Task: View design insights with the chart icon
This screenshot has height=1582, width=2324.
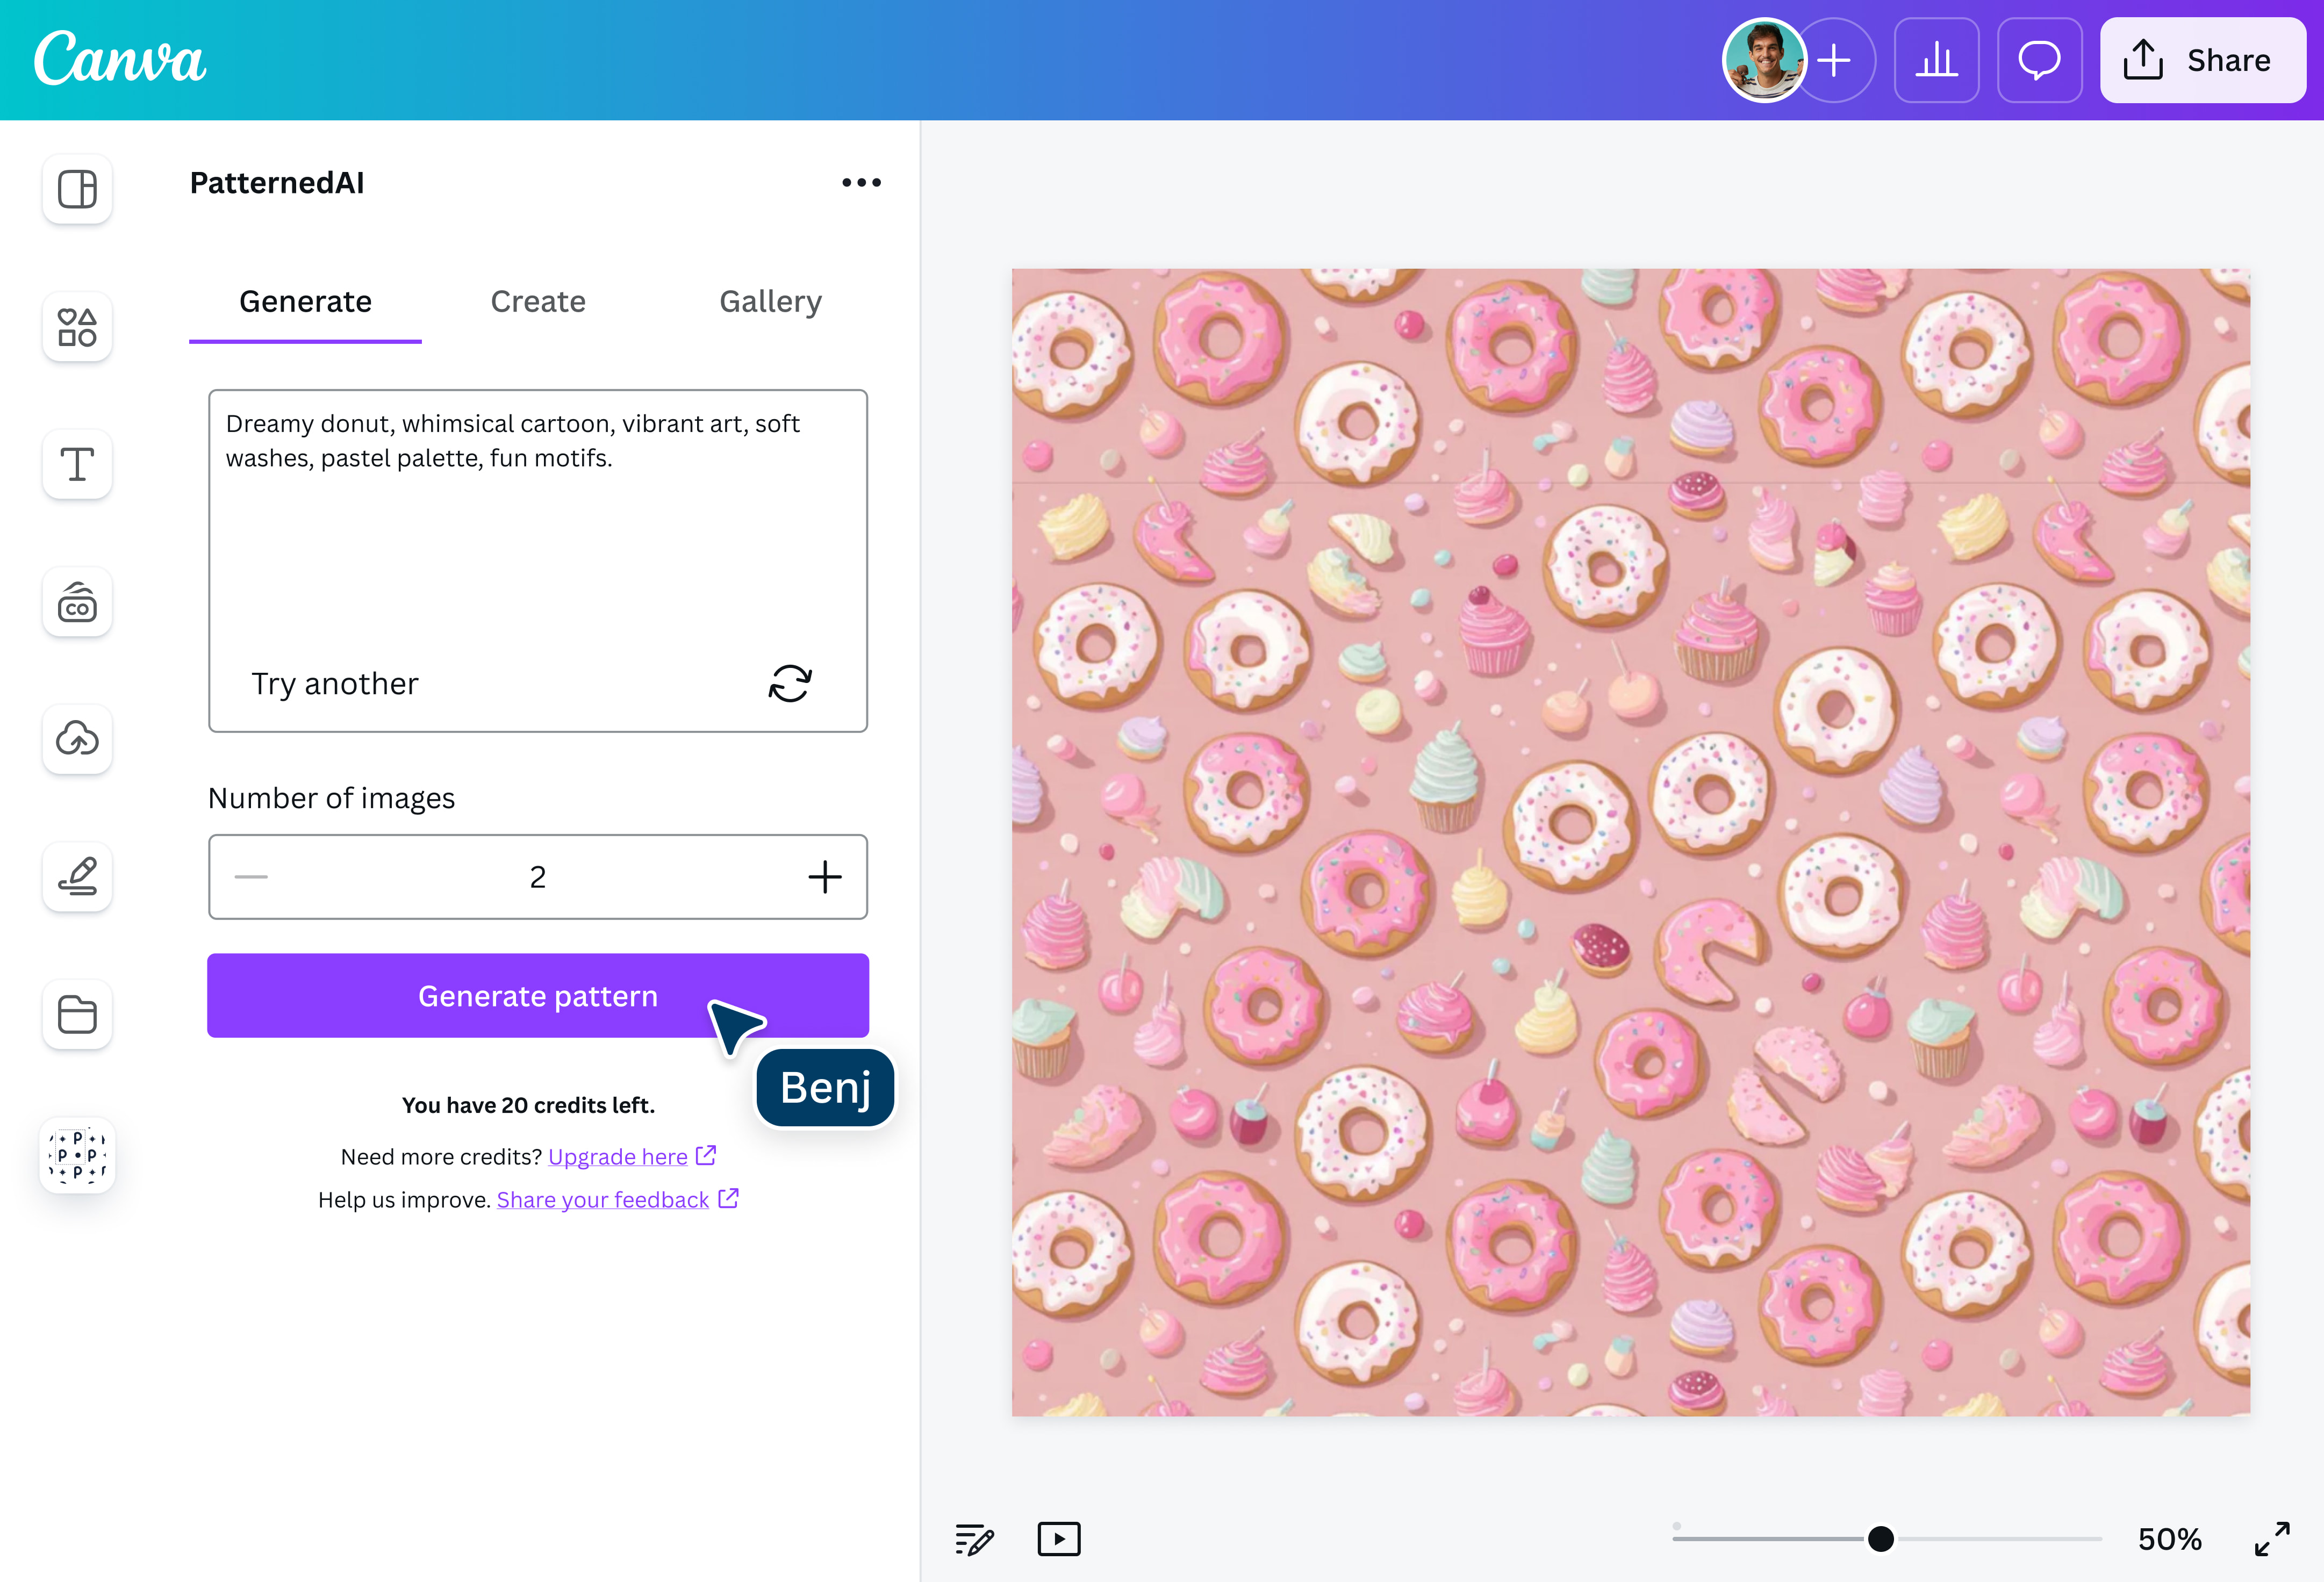Action: click(x=1936, y=60)
